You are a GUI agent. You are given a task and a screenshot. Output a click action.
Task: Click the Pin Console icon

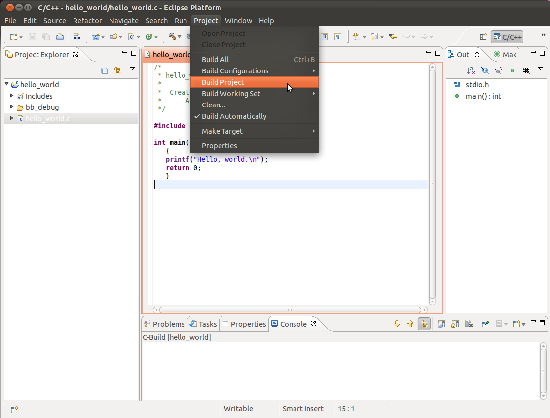coord(485,324)
